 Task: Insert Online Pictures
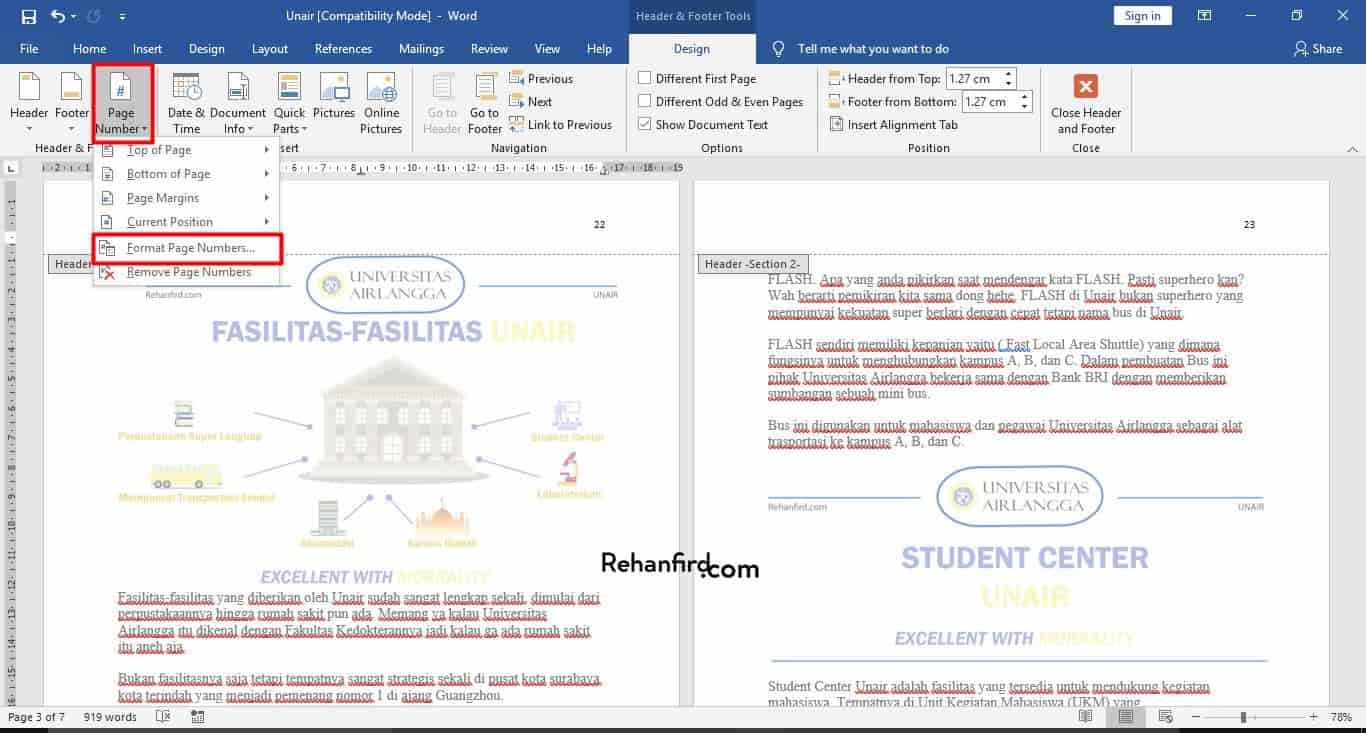click(x=381, y=104)
